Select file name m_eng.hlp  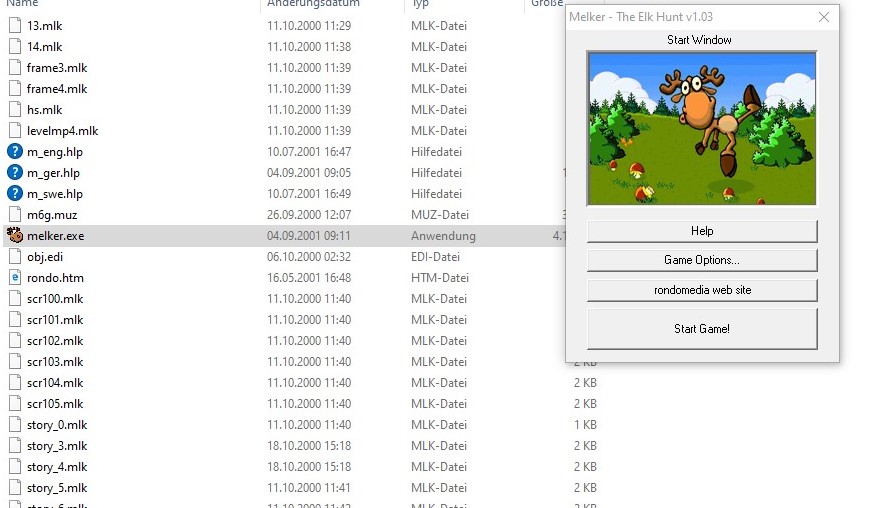pos(54,152)
